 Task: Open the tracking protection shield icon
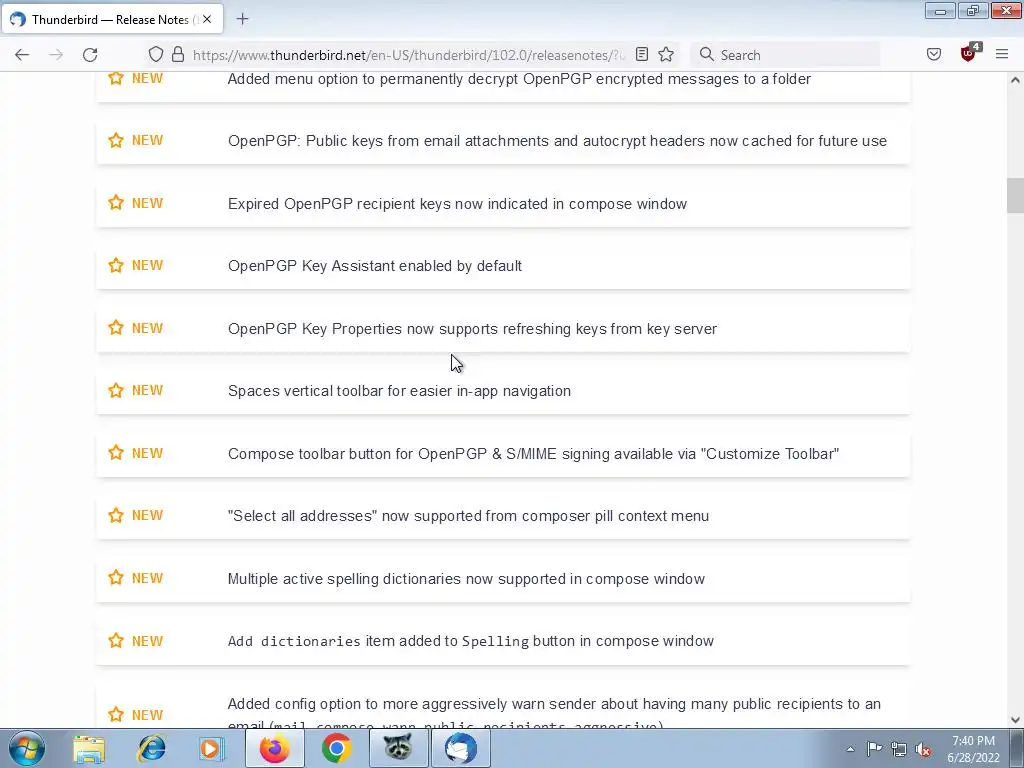tap(155, 55)
